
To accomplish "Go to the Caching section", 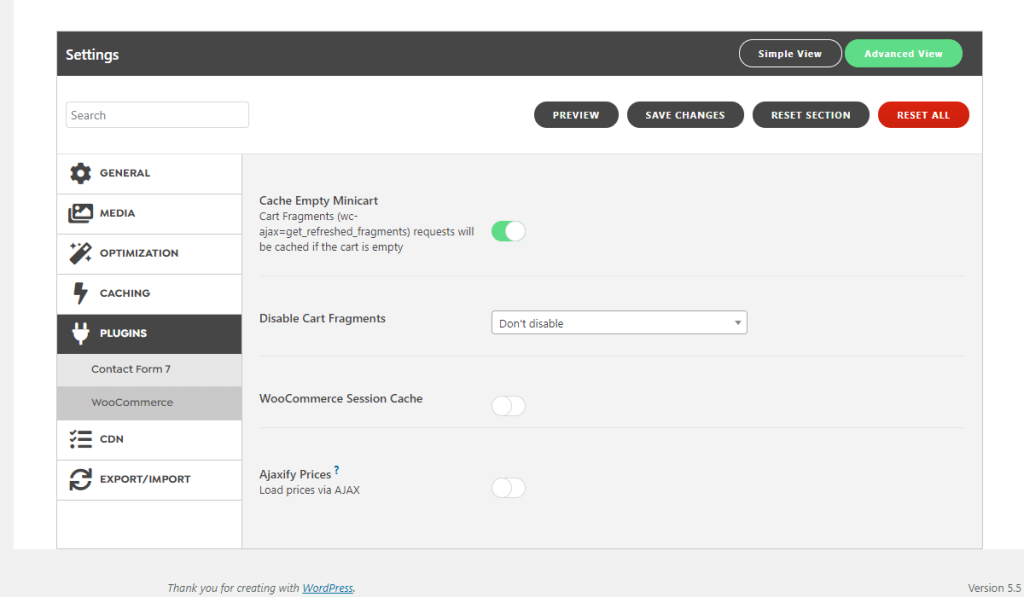I will [x=149, y=293].
